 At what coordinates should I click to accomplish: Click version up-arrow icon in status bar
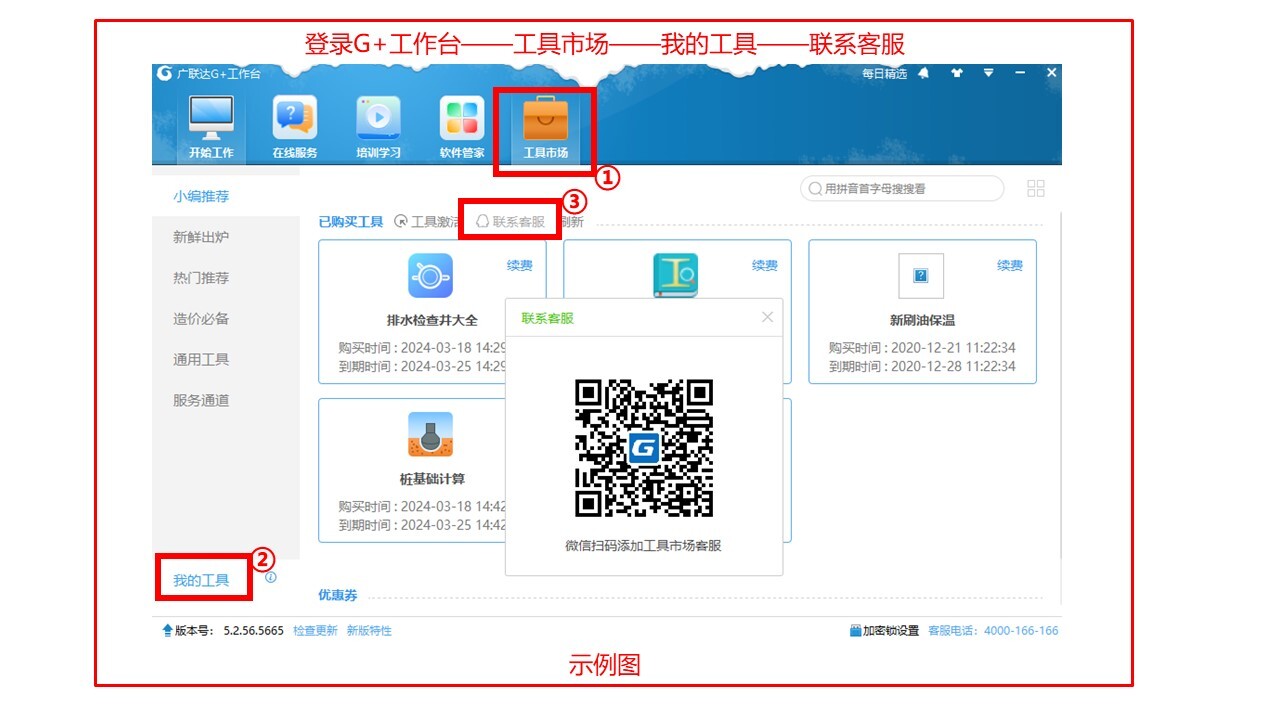tap(167, 631)
